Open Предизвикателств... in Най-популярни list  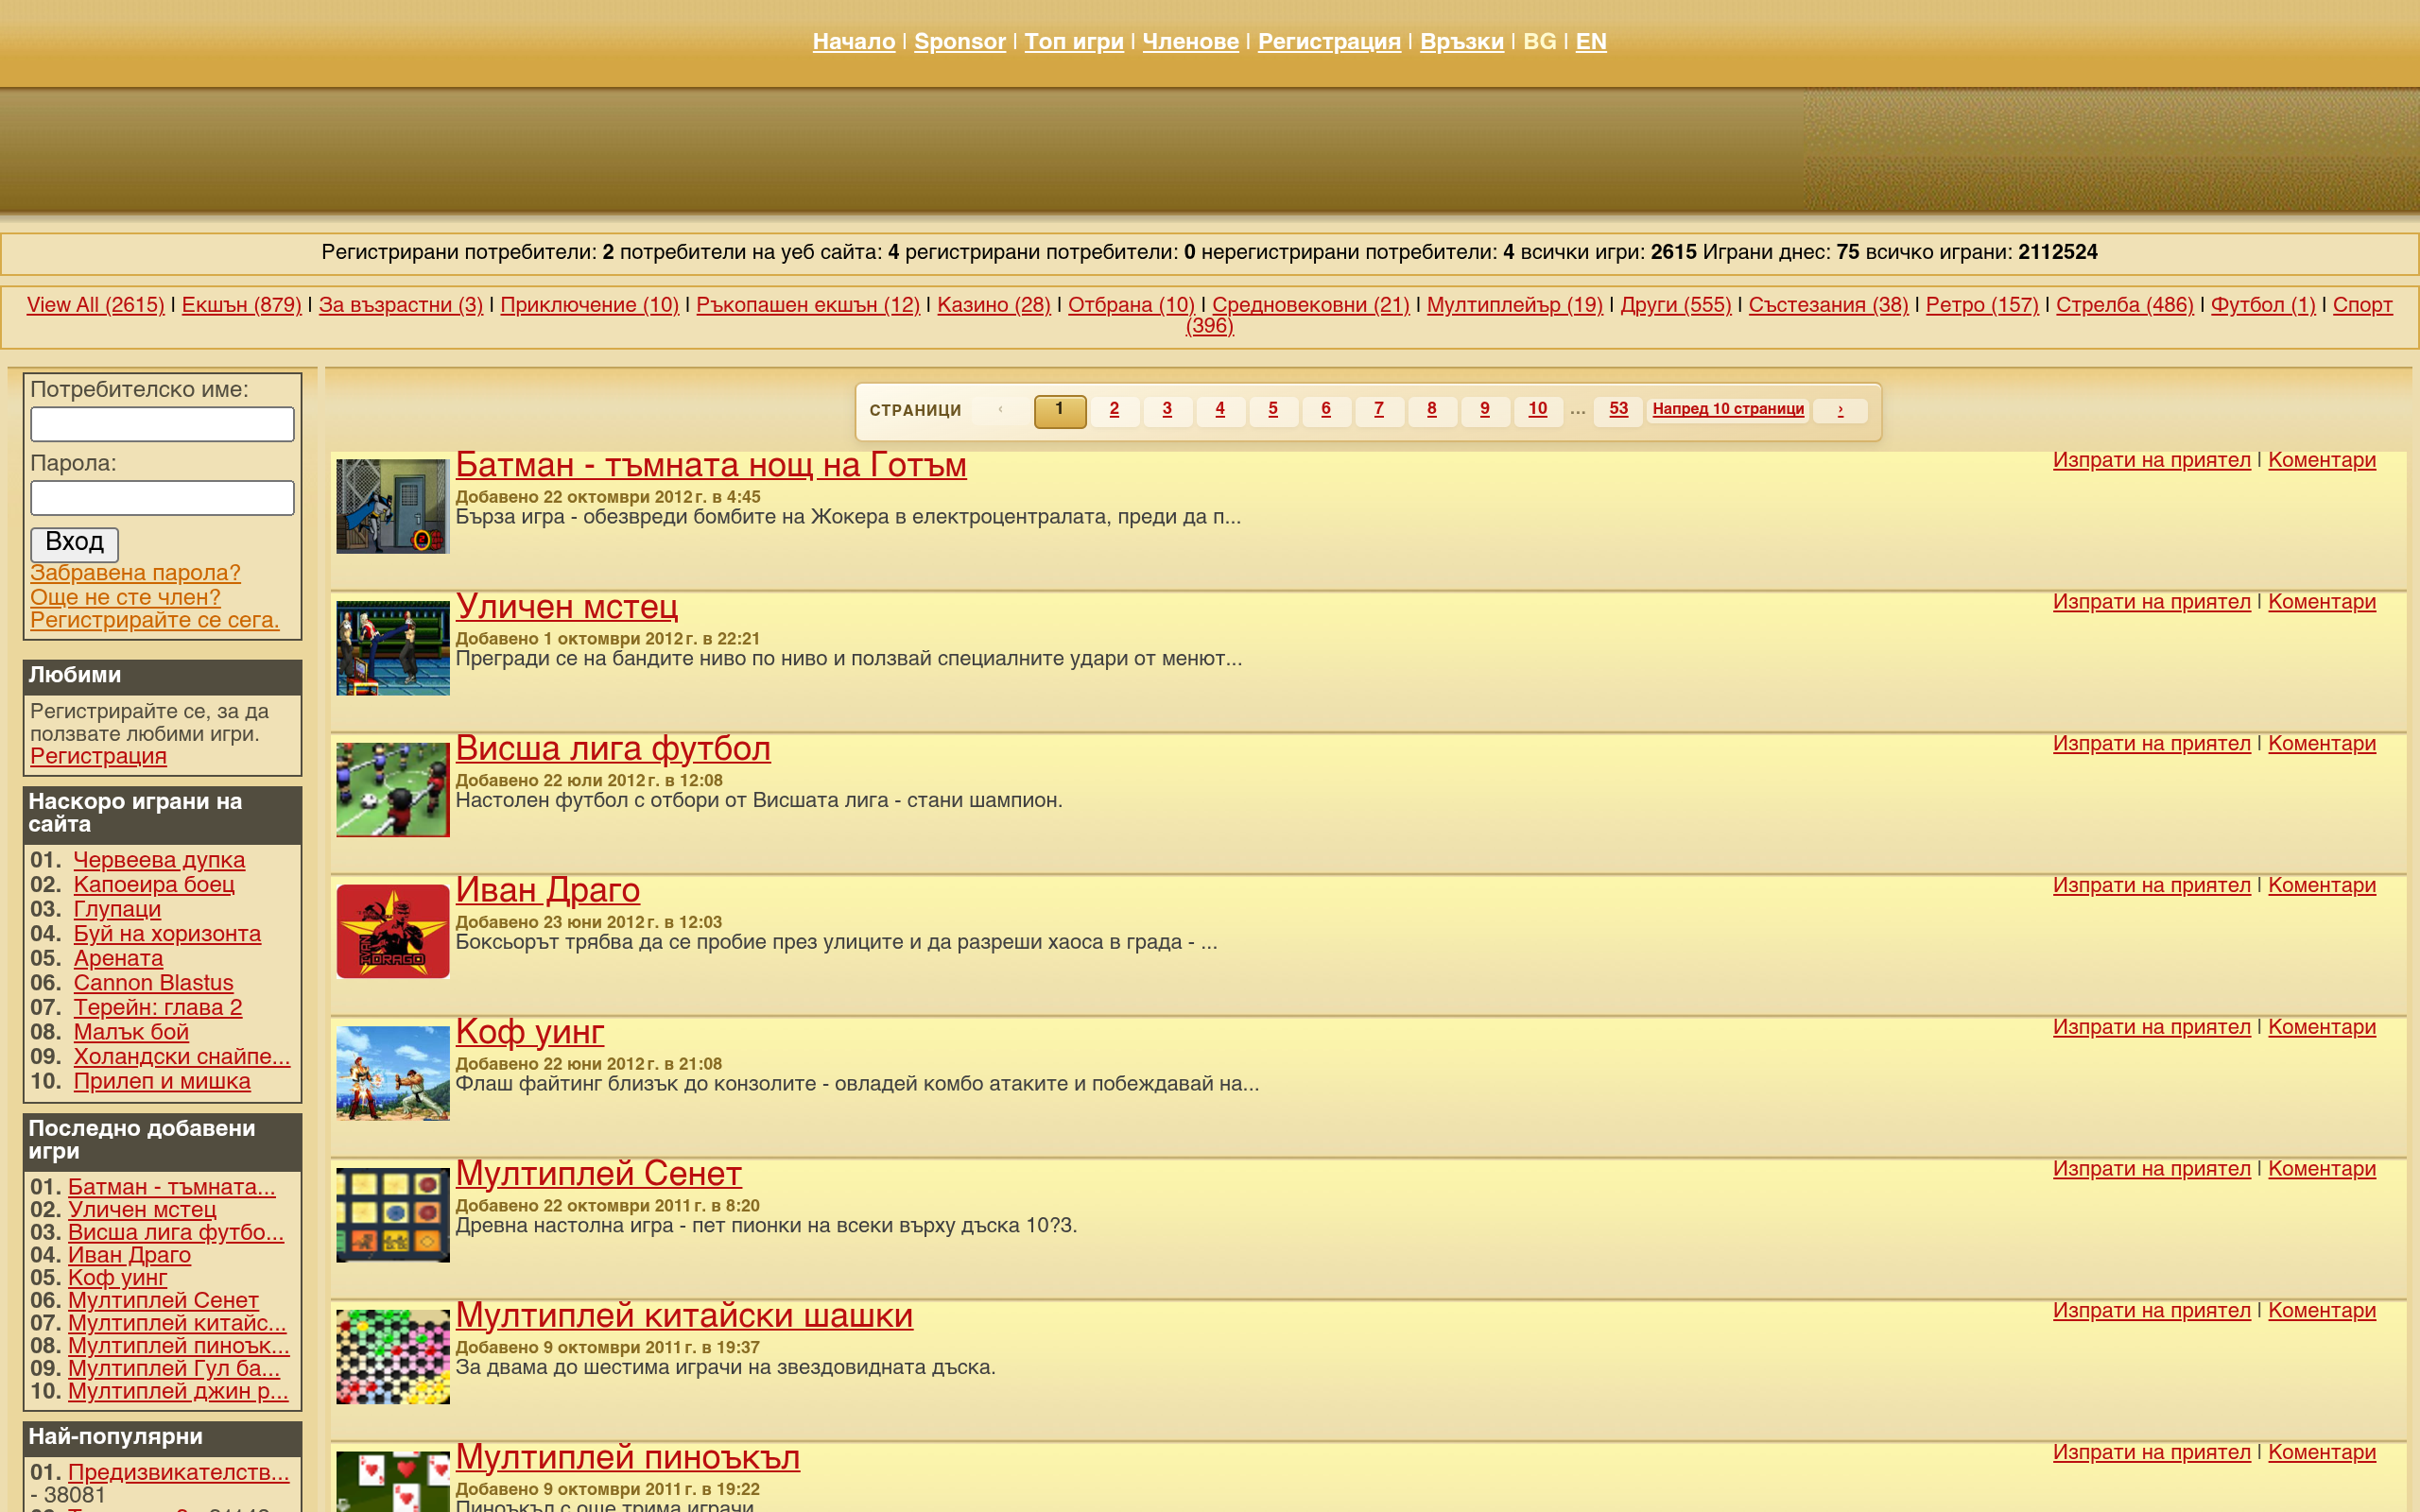[x=178, y=1472]
